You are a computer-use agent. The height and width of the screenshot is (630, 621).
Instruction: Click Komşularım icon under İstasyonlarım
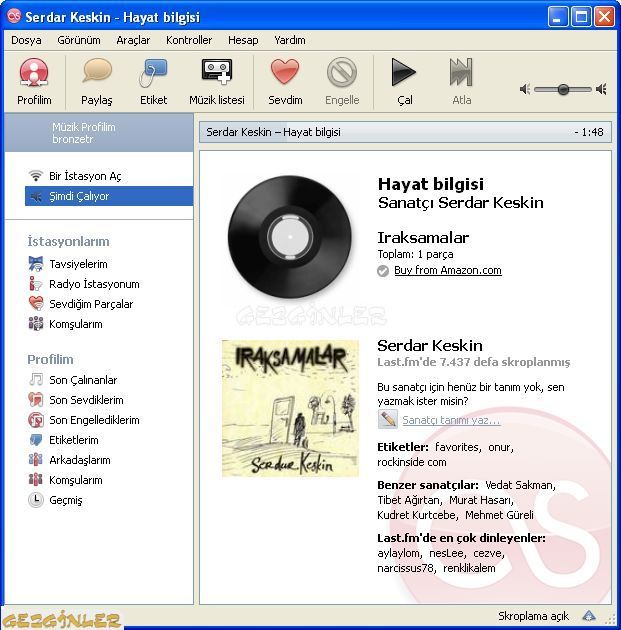coord(36,324)
